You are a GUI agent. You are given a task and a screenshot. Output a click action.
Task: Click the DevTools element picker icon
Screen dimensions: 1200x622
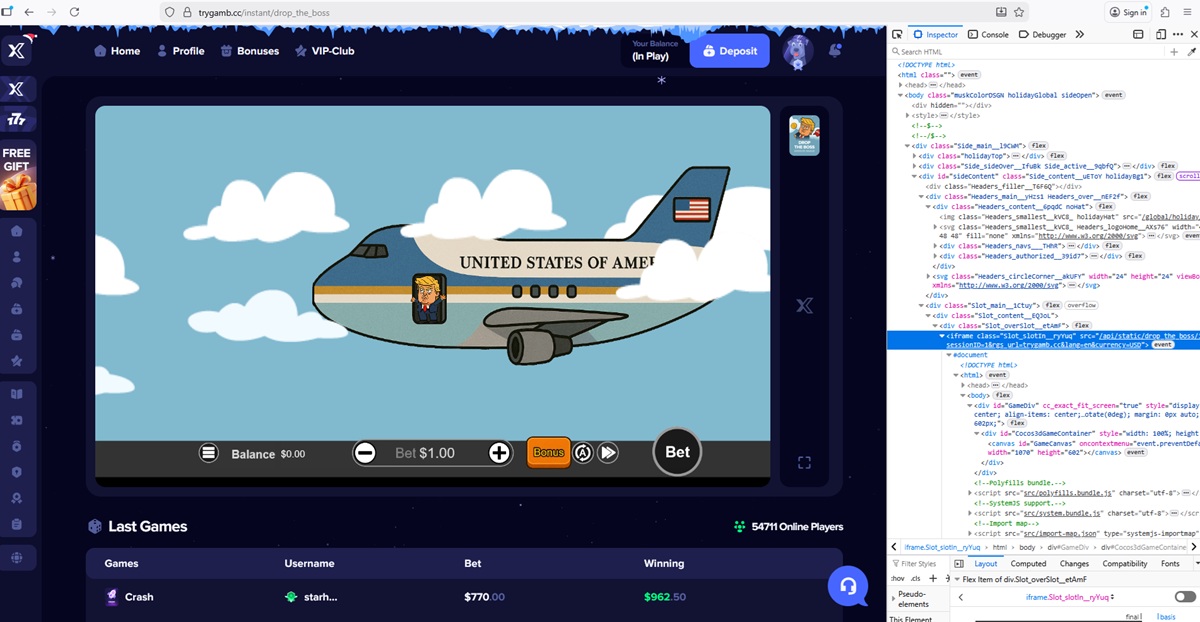point(898,34)
